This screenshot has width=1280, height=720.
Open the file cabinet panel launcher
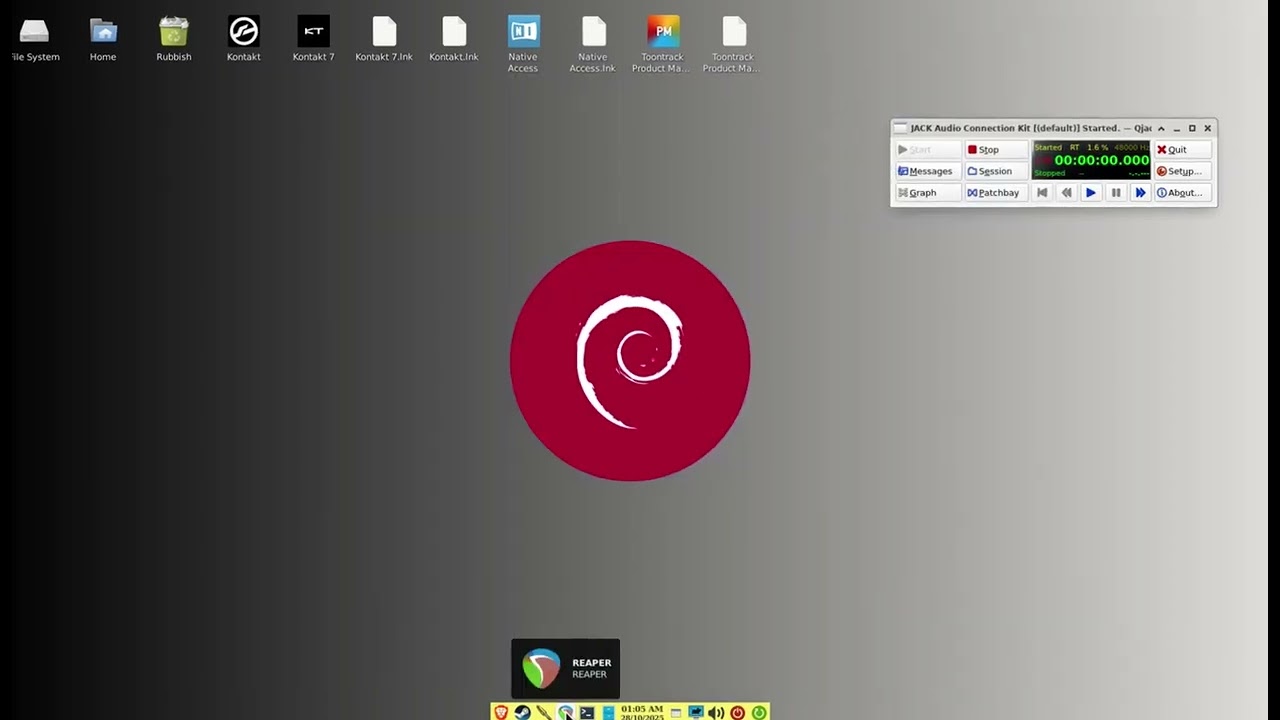coord(608,713)
